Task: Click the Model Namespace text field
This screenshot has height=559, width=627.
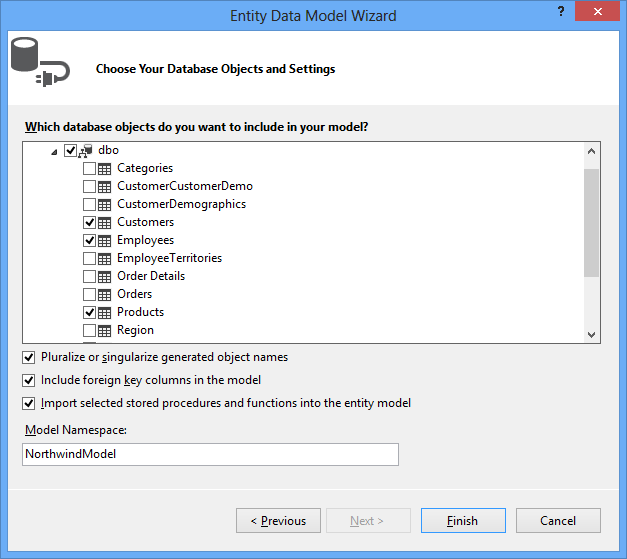Action: (210, 454)
